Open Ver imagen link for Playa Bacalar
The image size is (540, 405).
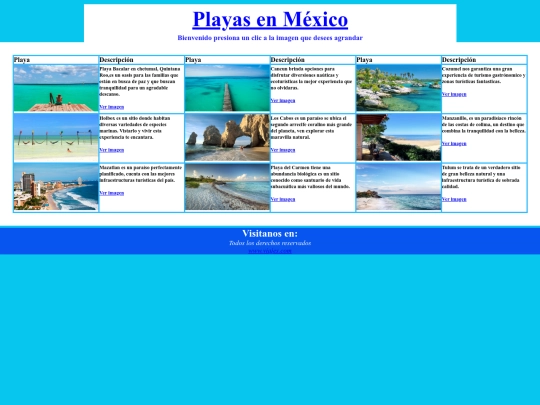[112, 107]
